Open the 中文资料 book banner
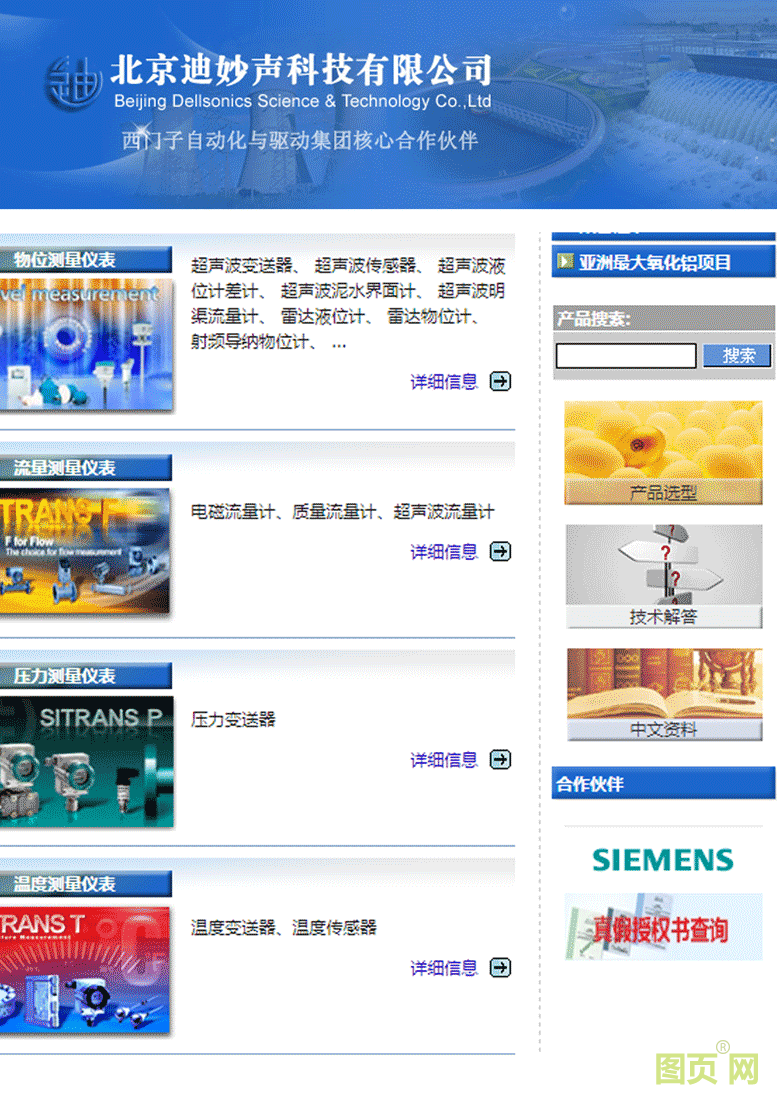Image resolution: width=777 pixels, height=1099 pixels. [663, 694]
